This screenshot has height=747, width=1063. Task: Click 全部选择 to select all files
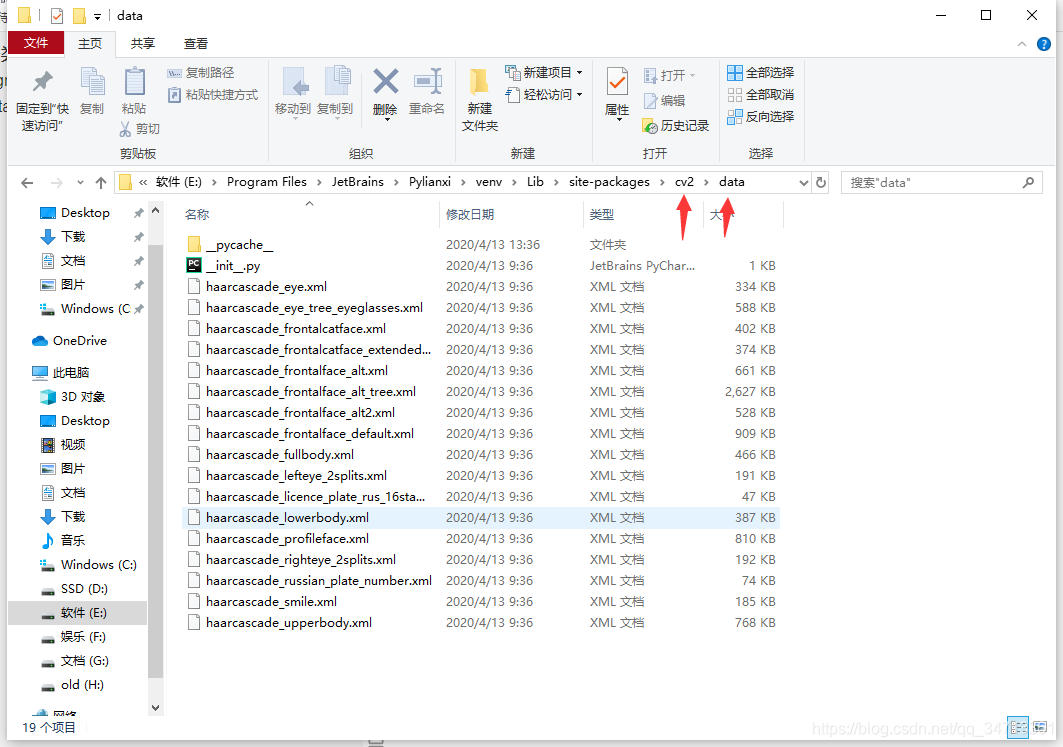762,72
